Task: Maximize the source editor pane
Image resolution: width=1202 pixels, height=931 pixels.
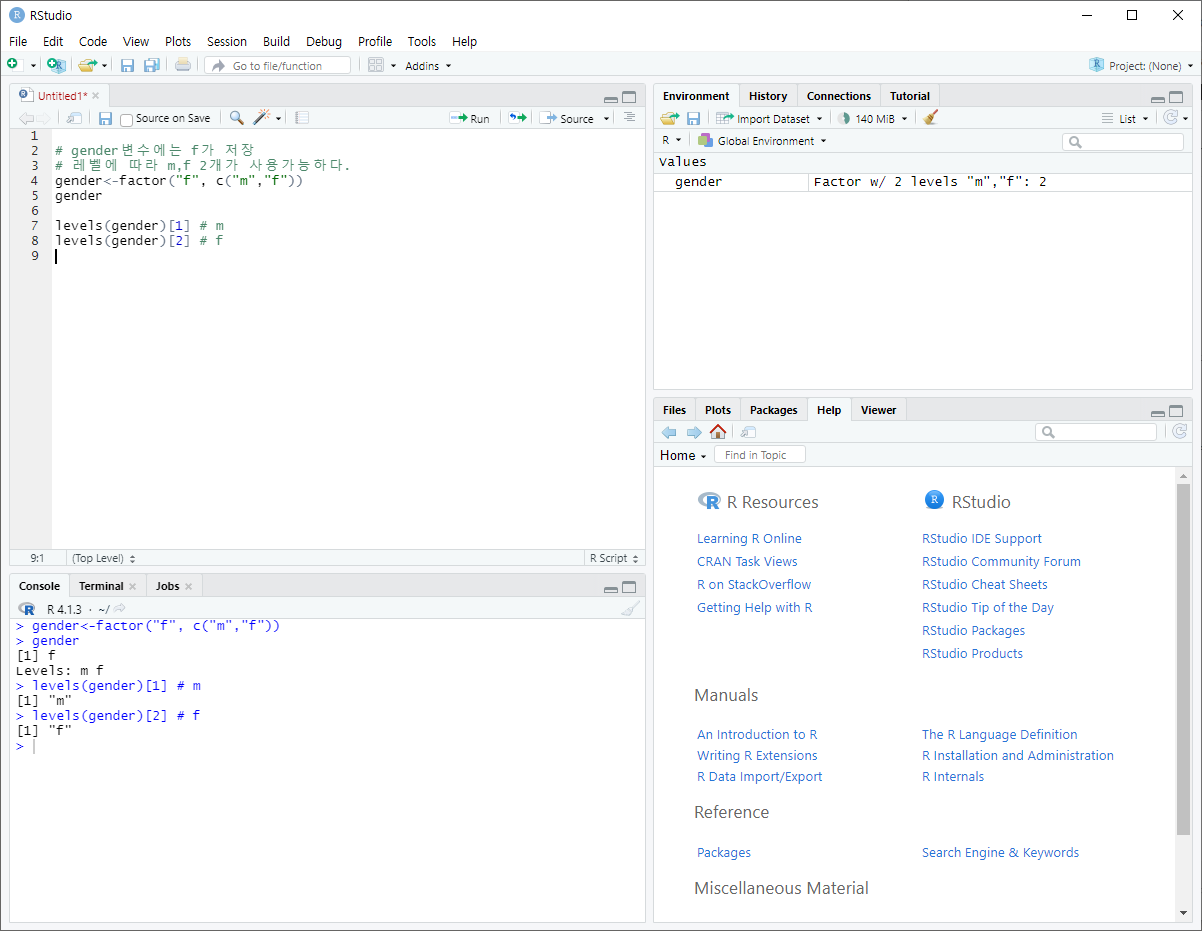Action: (629, 97)
